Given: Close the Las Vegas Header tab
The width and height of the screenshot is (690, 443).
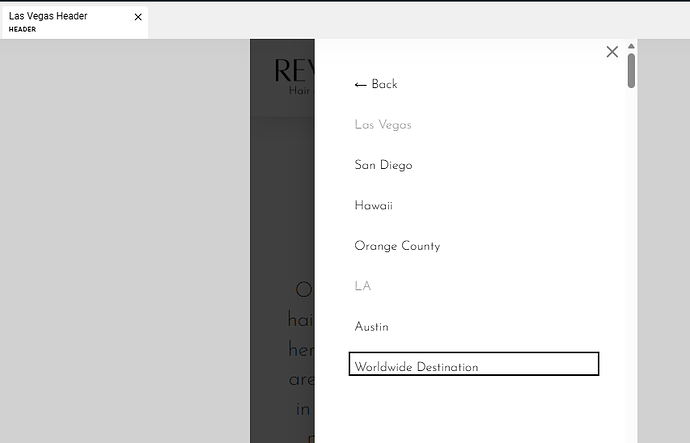Looking at the screenshot, I should click(138, 17).
